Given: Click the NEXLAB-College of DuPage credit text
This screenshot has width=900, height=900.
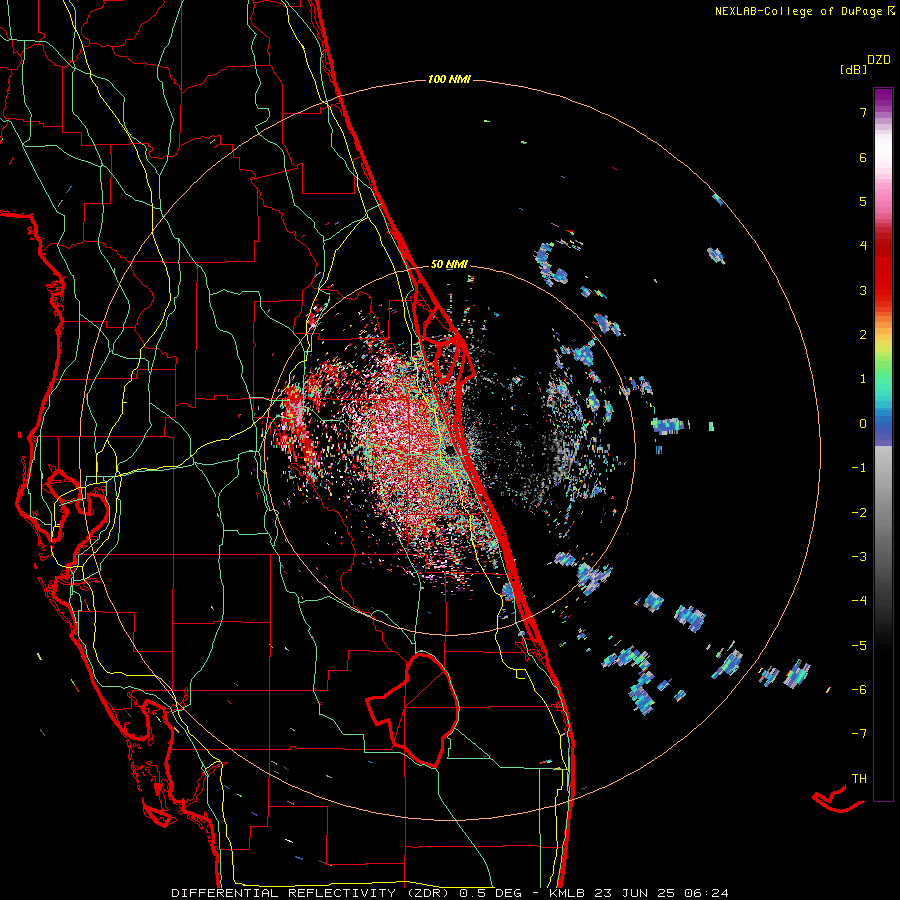Looking at the screenshot, I should [x=798, y=11].
